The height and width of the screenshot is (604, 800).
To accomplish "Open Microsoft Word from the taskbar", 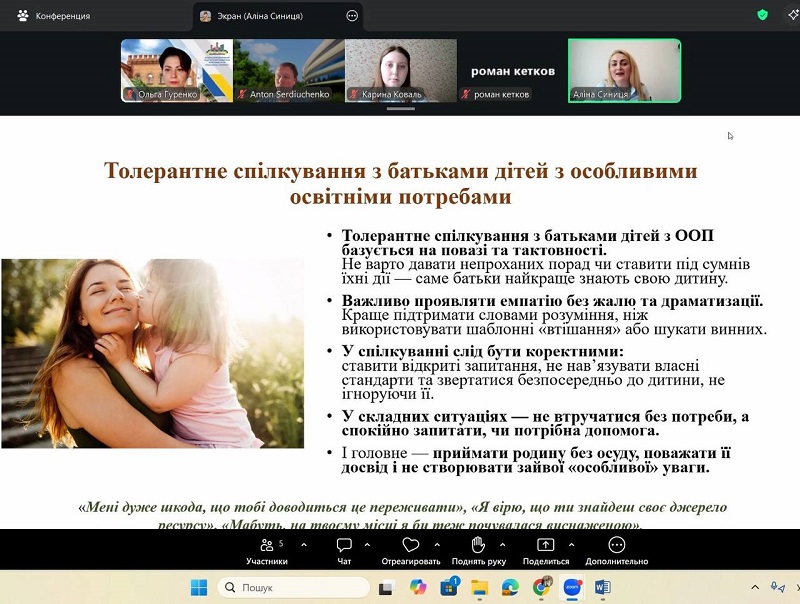I will point(602,587).
